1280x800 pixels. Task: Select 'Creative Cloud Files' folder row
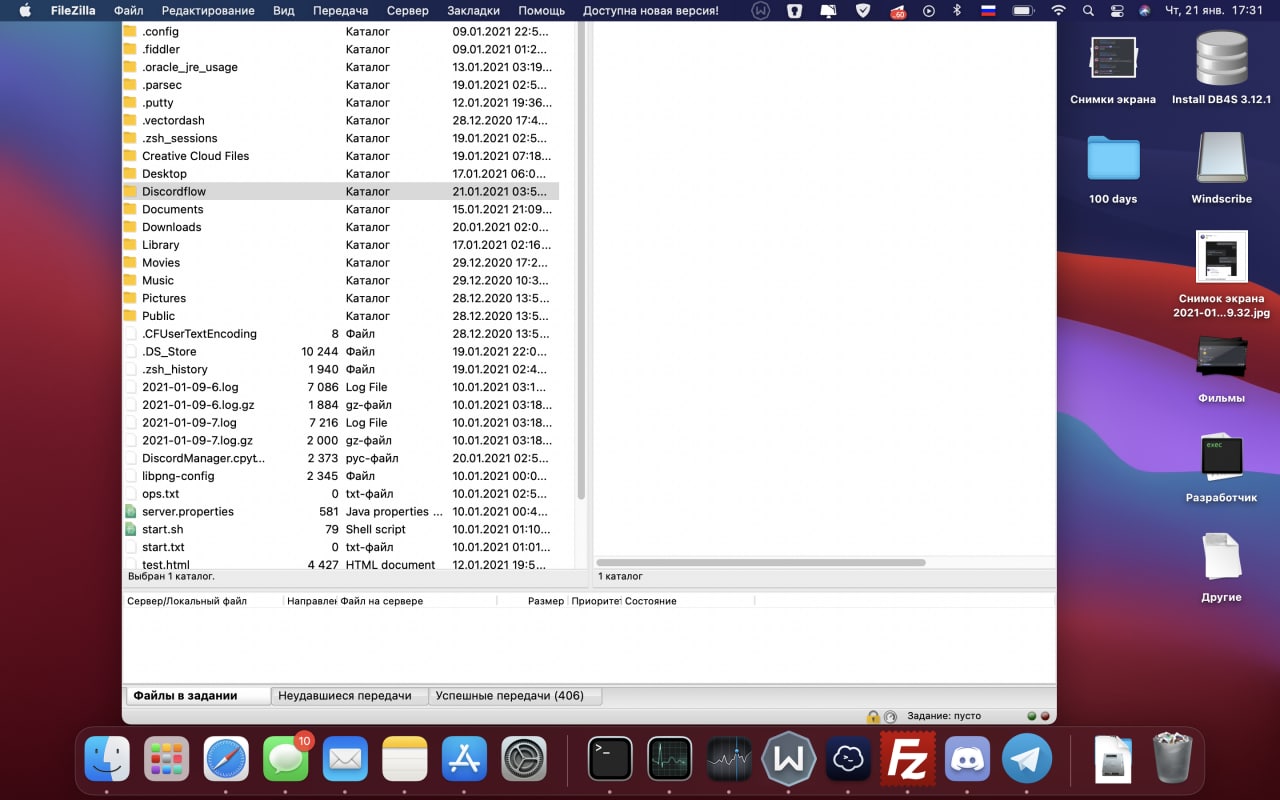click(x=340, y=156)
